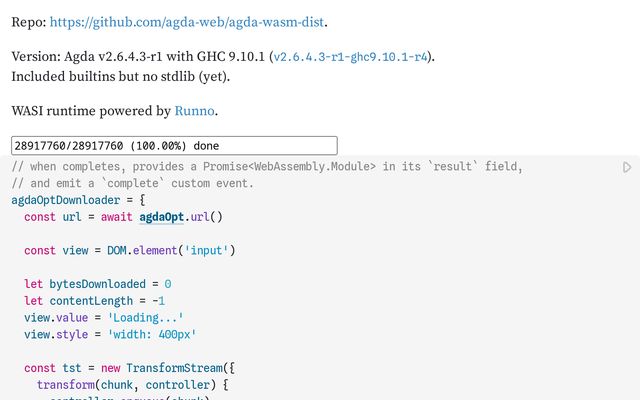Viewport: 640px width, 400px height.
Task: Click the comment mentioning Promise<WebAssembly.Module>
Action: click(266, 166)
